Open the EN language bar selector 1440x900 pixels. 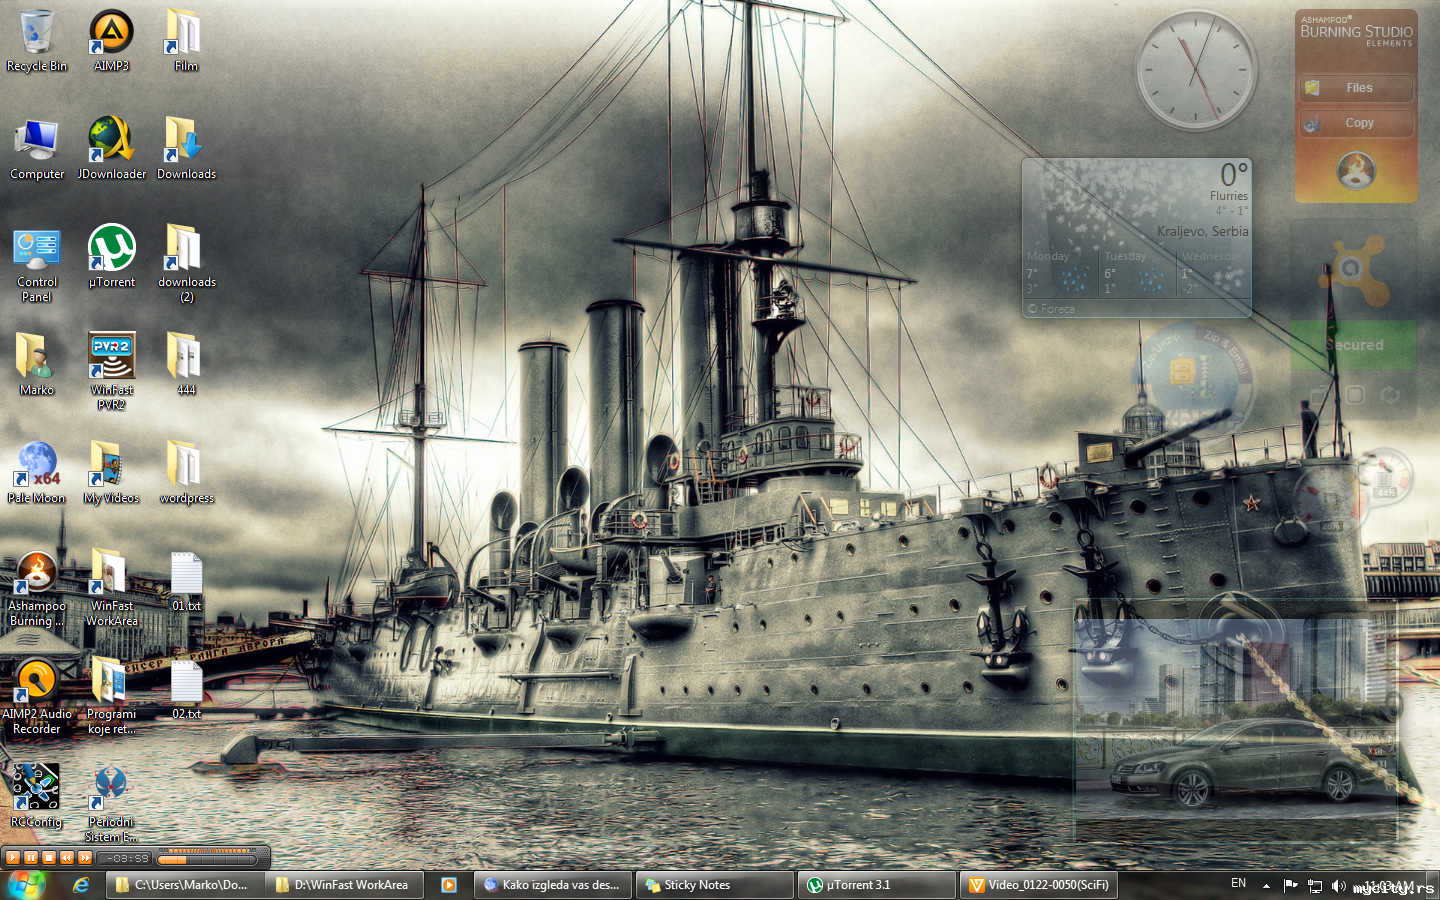(x=1239, y=884)
